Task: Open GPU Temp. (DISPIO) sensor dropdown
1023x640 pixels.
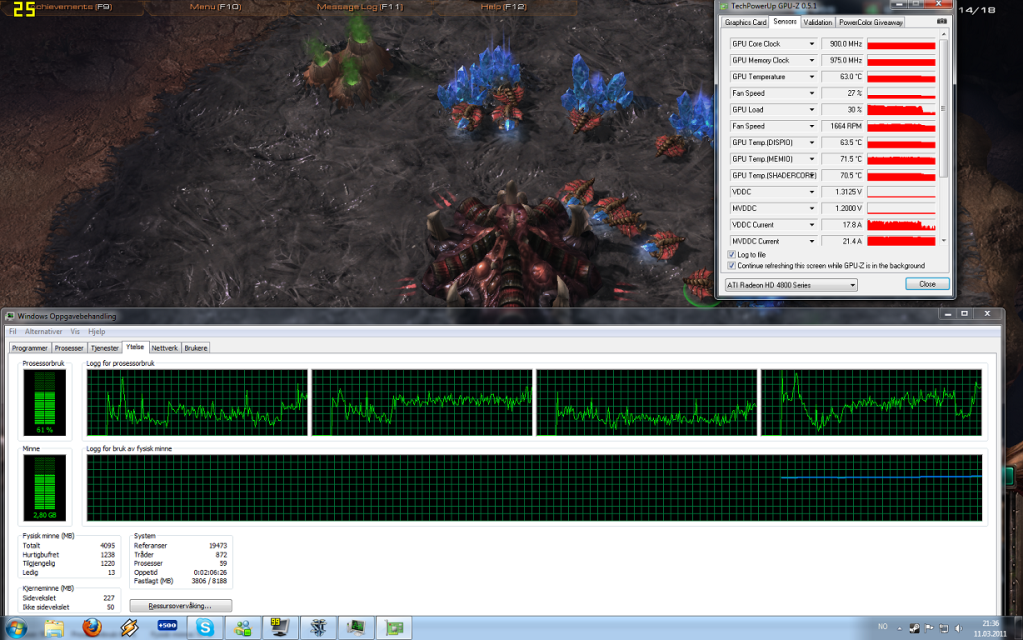Action: [x=812, y=142]
